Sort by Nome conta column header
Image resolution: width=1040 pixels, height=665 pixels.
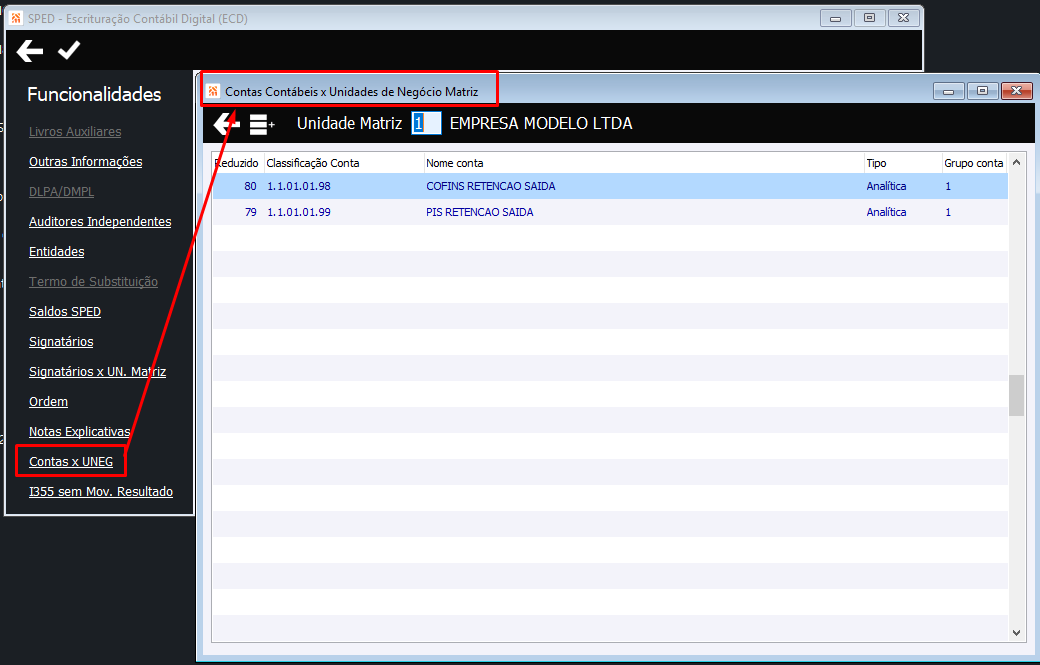(643, 163)
